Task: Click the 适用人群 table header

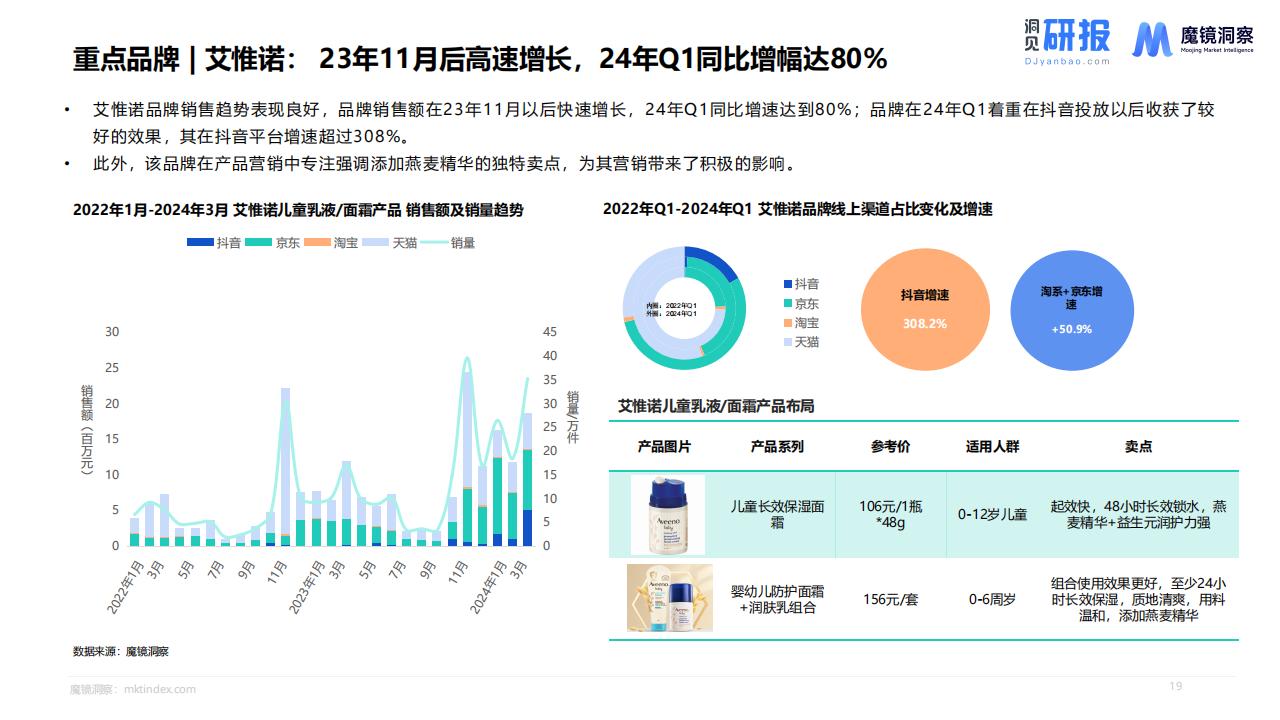Action: tap(992, 446)
